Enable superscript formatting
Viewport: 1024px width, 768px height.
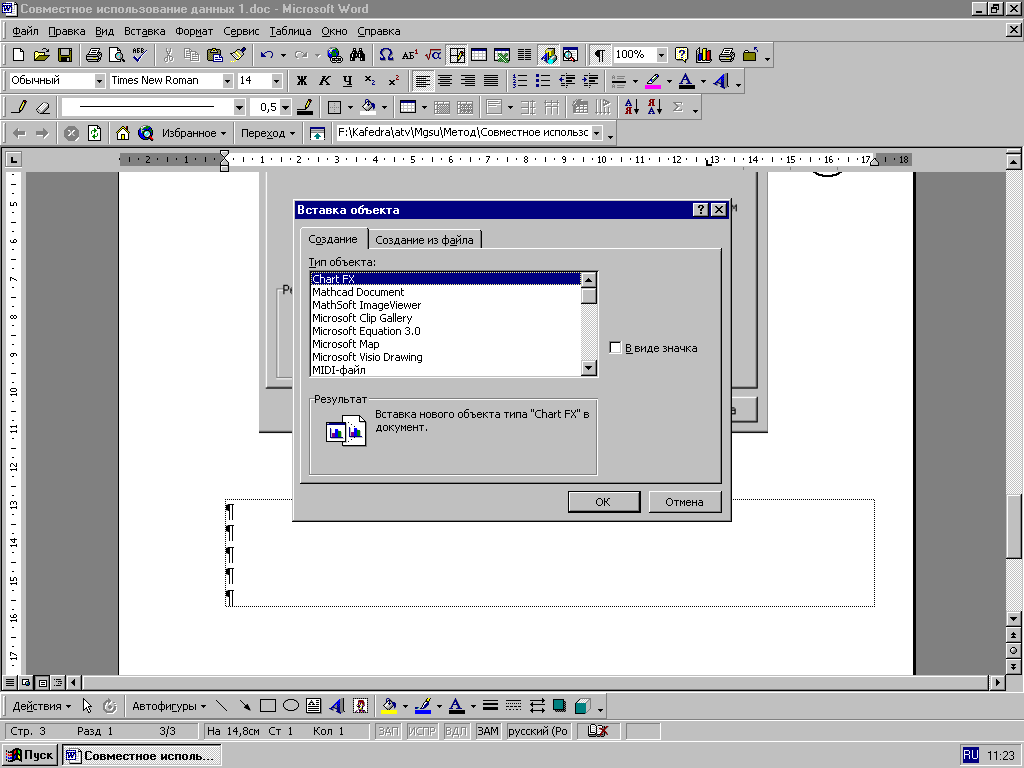(393, 80)
